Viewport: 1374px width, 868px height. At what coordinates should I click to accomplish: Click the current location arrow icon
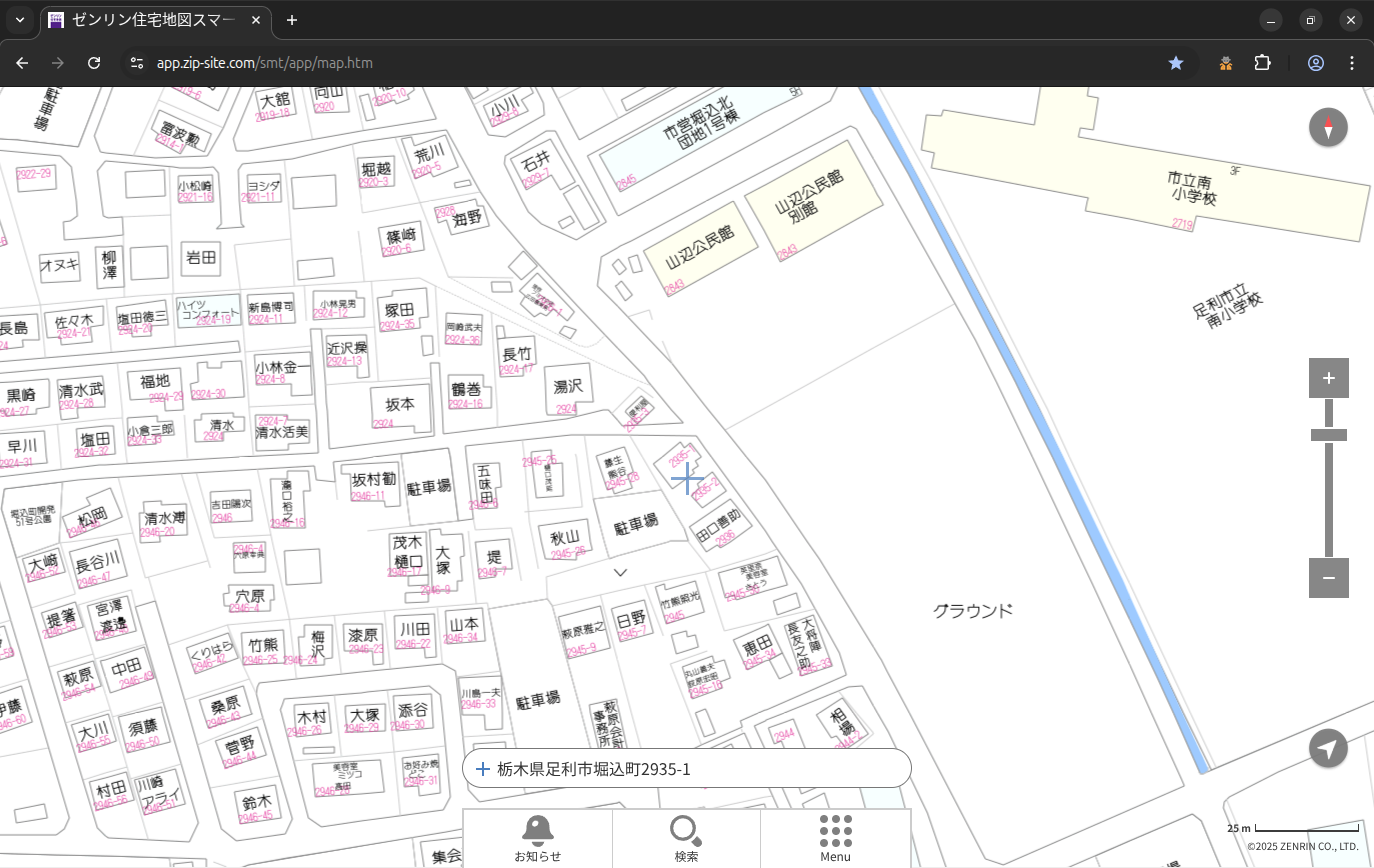tap(1328, 748)
